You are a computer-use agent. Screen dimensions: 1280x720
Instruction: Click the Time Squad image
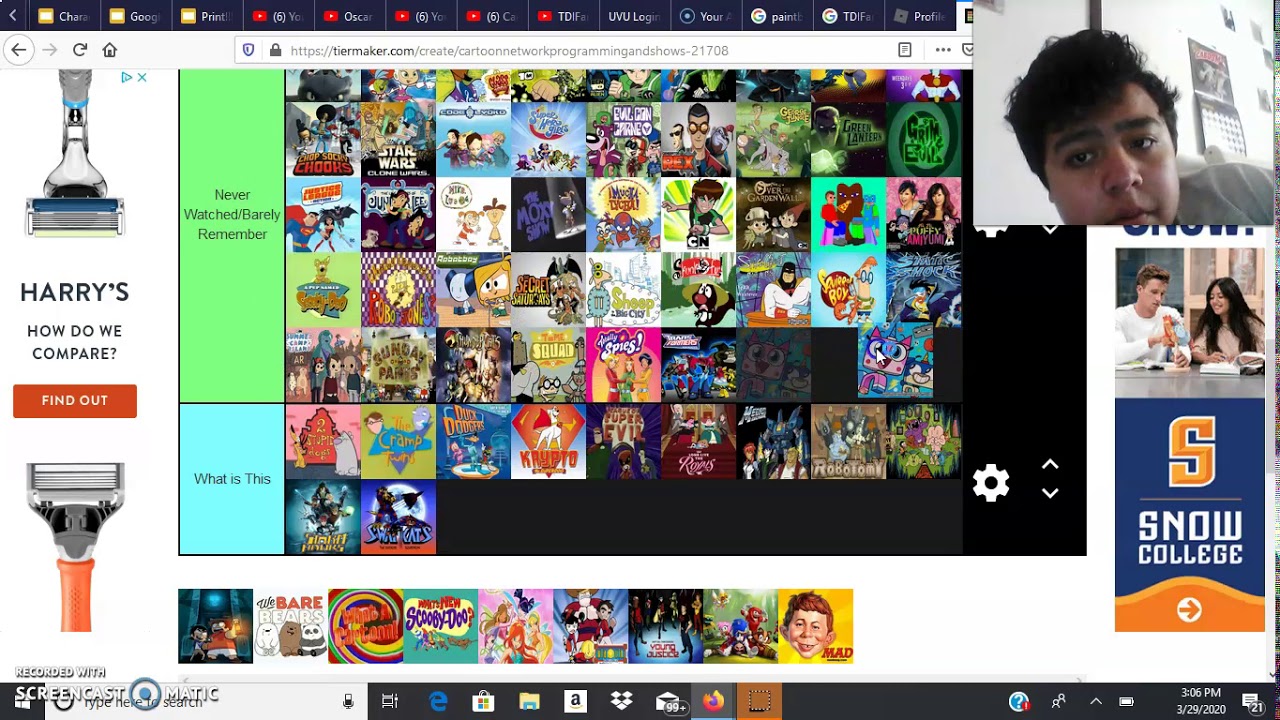point(548,365)
